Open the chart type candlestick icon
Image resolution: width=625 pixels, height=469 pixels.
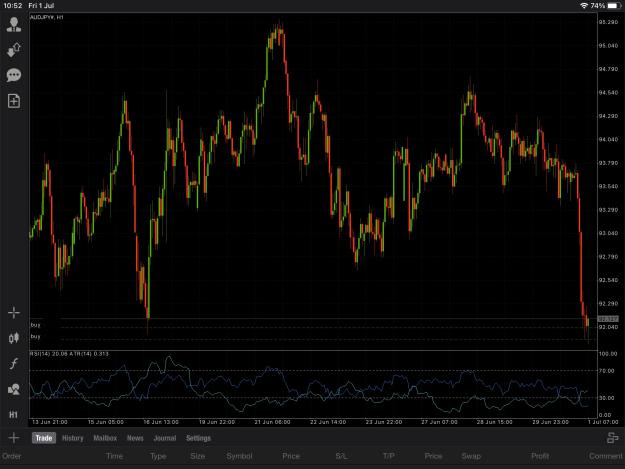click(x=14, y=338)
